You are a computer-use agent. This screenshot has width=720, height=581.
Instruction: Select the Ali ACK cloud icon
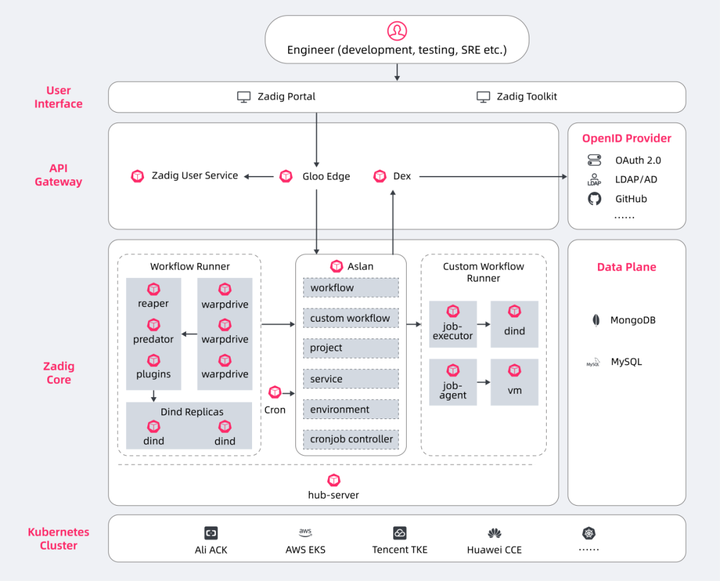[211, 533]
